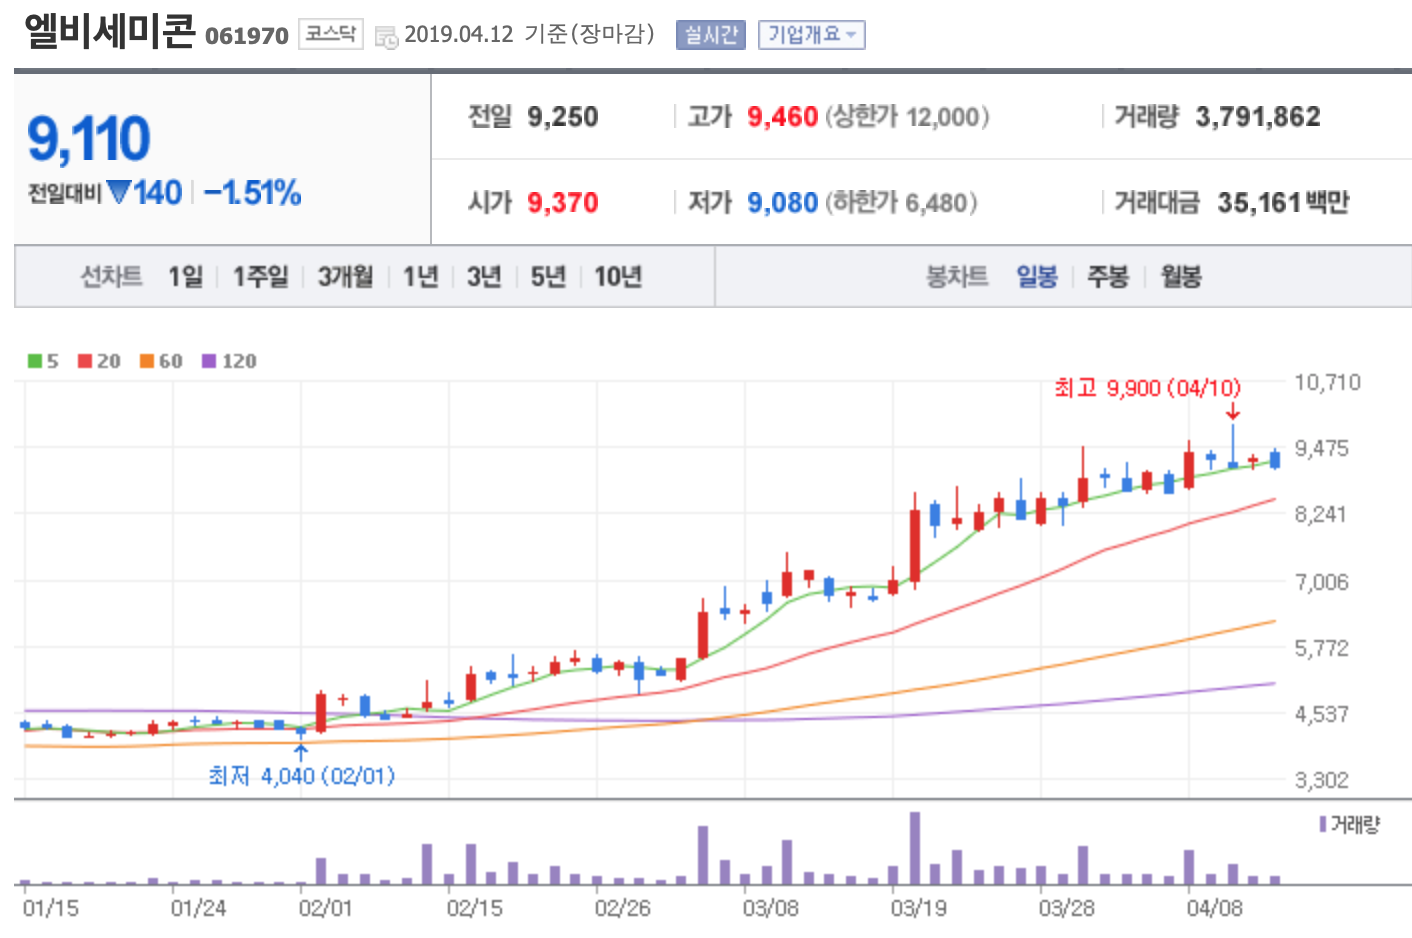The height and width of the screenshot is (938, 1412).
Task: Click the 최저 4,040 (02/01) low label
Action: [302, 776]
